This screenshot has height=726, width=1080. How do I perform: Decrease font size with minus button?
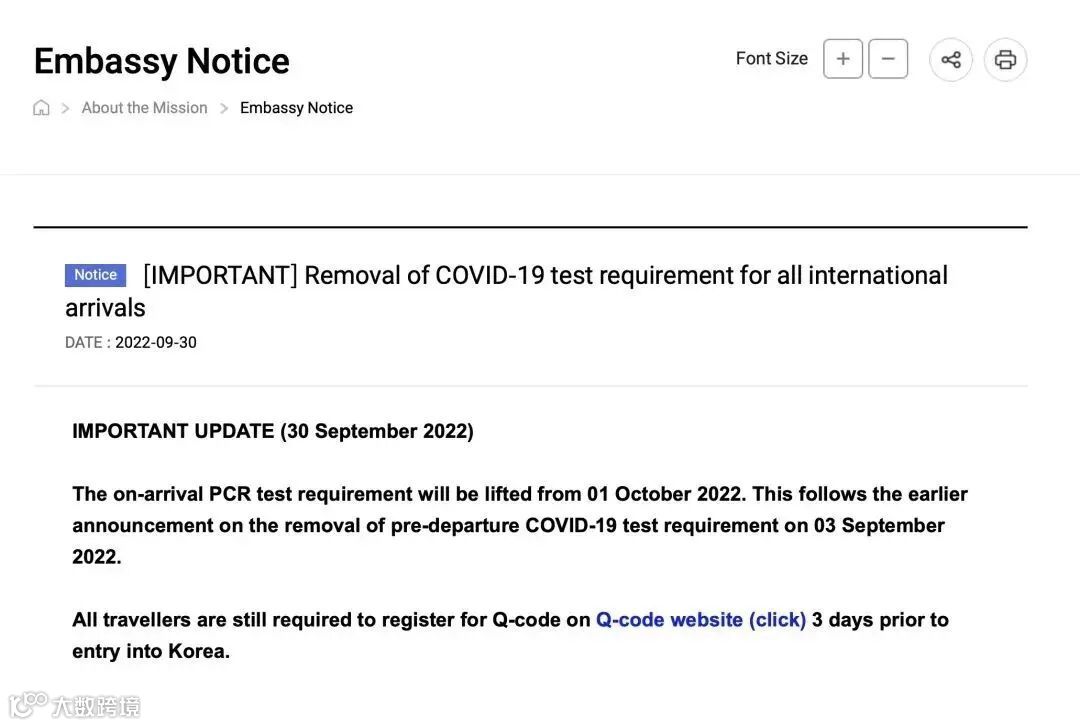point(888,59)
